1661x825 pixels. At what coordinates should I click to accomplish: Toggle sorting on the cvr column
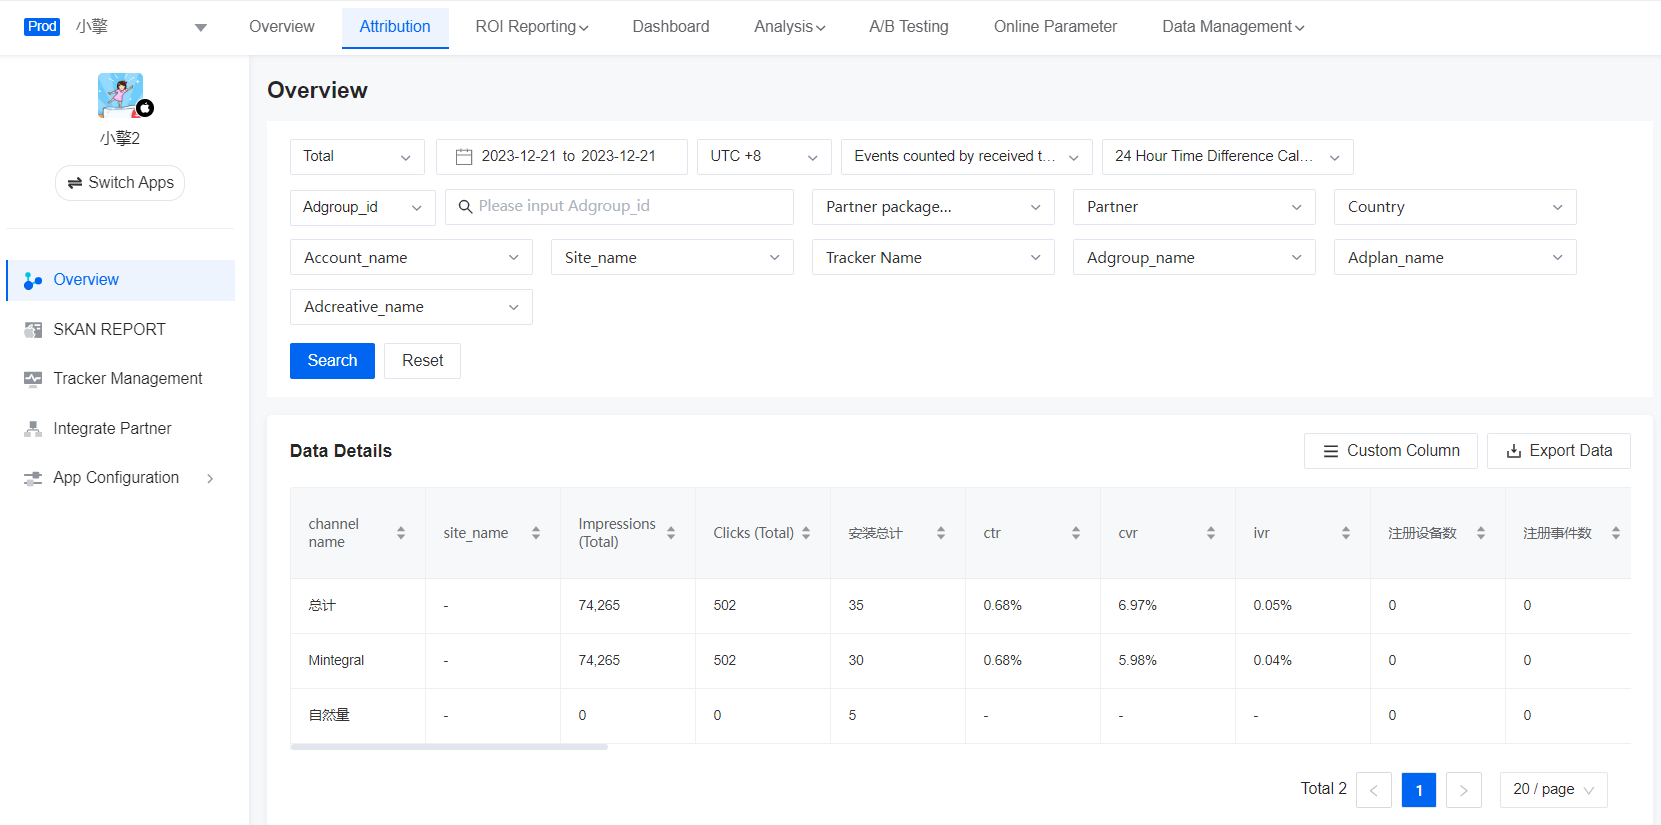coord(1210,533)
